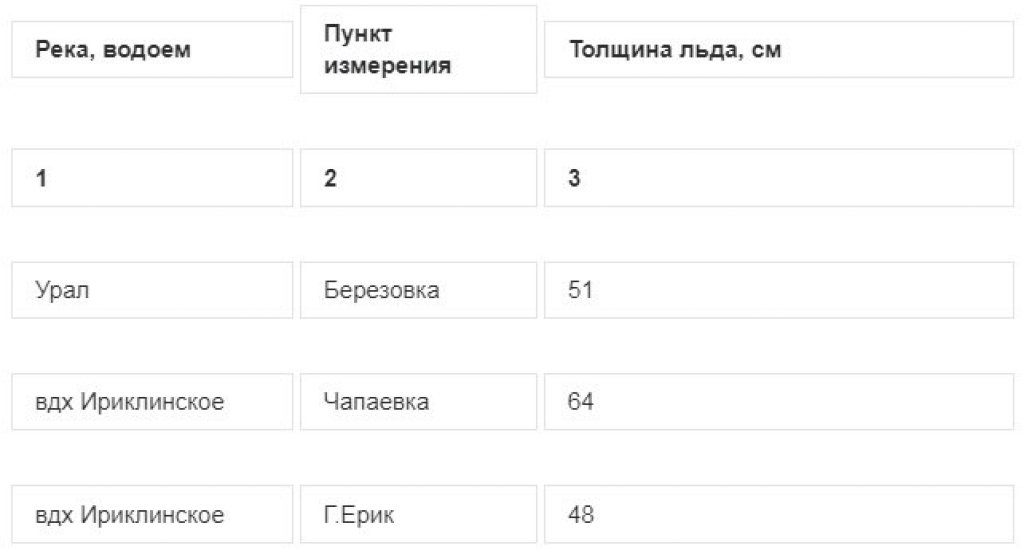Screen dimensions: 1024x550
Task: Click the word 'Пункт' in the header
Action: point(358,33)
